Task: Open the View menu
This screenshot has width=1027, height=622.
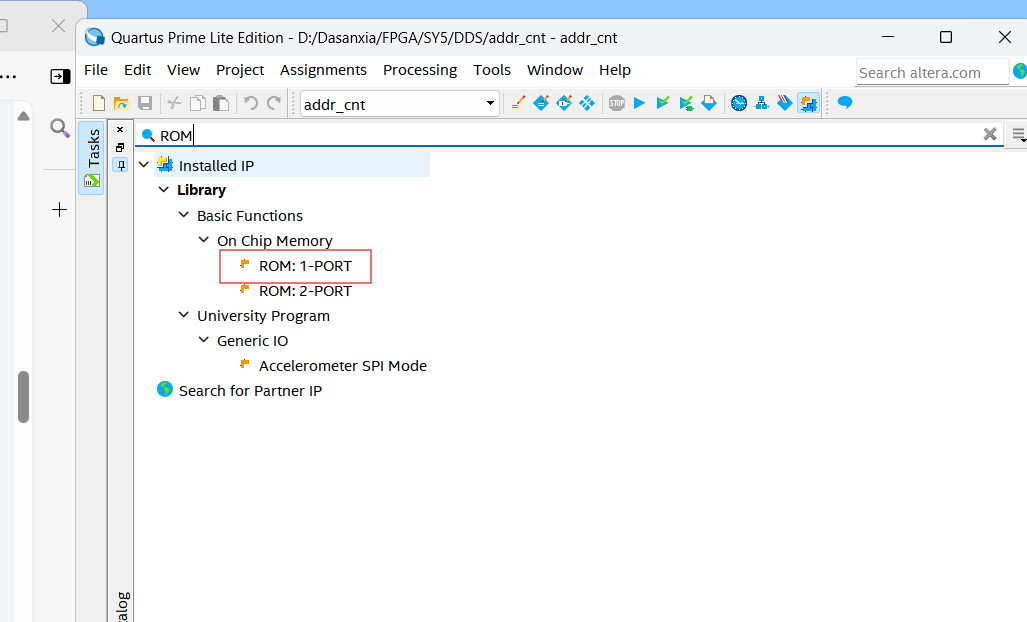Action: coord(183,70)
